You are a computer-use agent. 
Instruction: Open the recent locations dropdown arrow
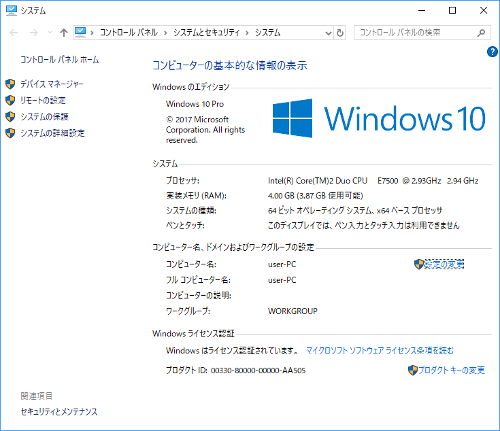[50, 33]
